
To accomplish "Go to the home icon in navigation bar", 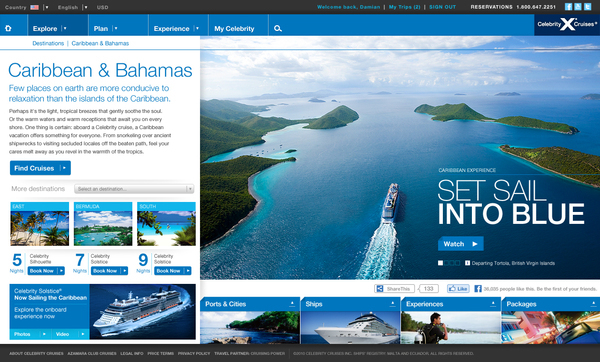I will (x=8, y=28).
